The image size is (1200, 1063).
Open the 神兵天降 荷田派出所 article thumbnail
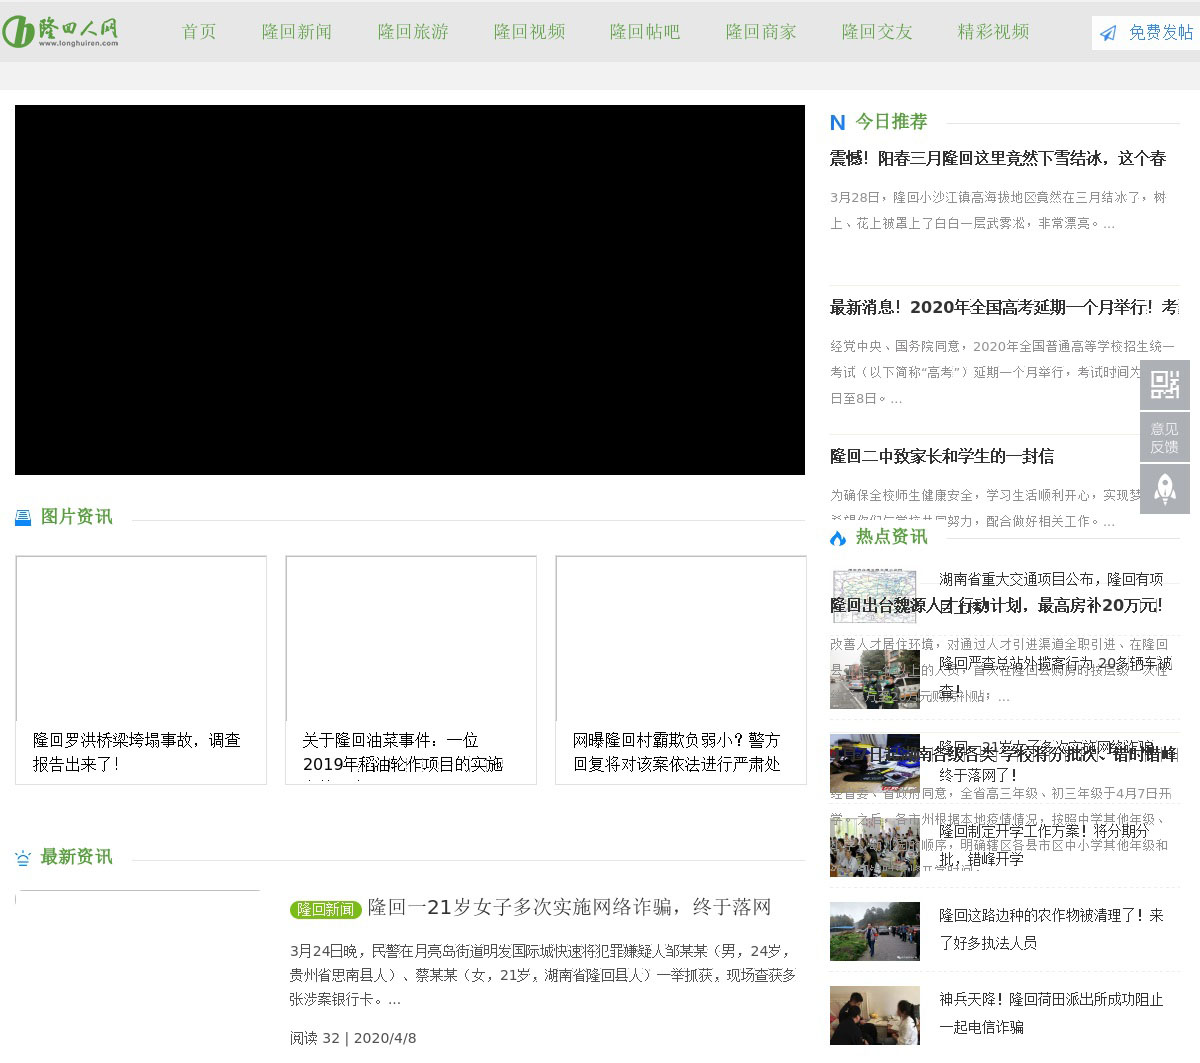pos(875,1015)
